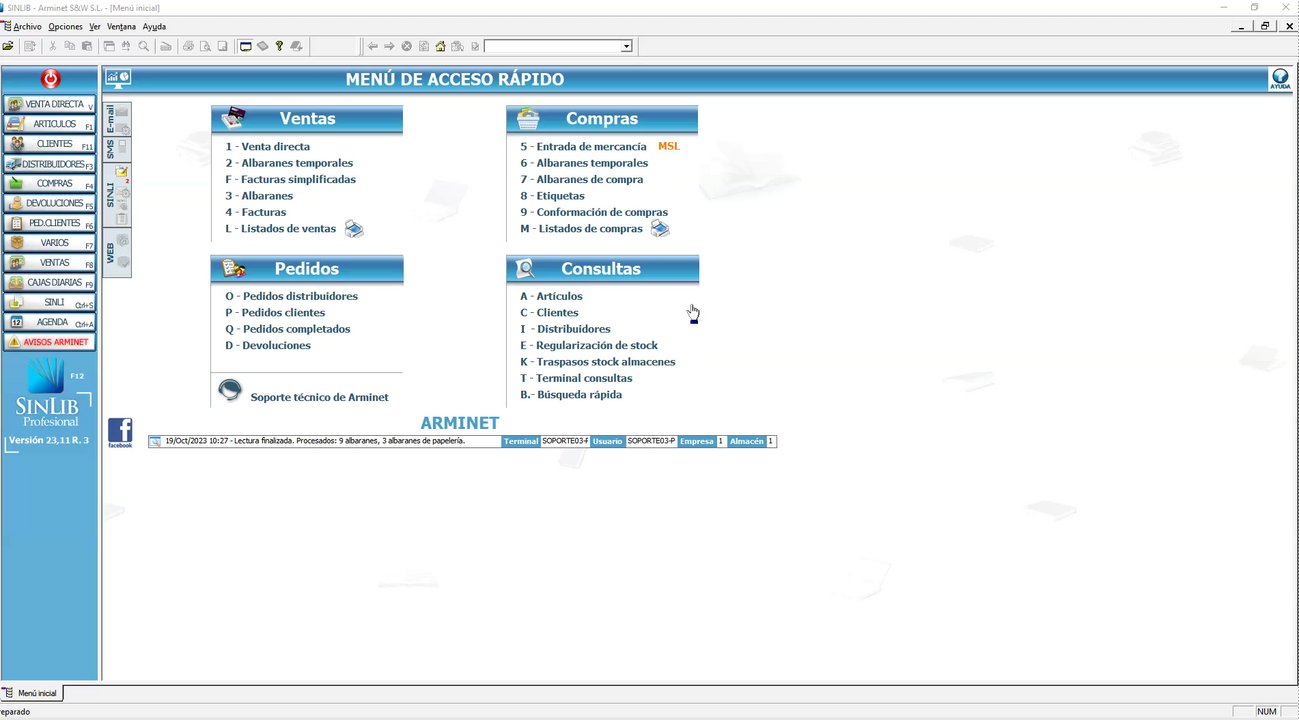
Task: Click the VENTAS F8 sidebar button
Action: pyautogui.click(x=50, y=263)
